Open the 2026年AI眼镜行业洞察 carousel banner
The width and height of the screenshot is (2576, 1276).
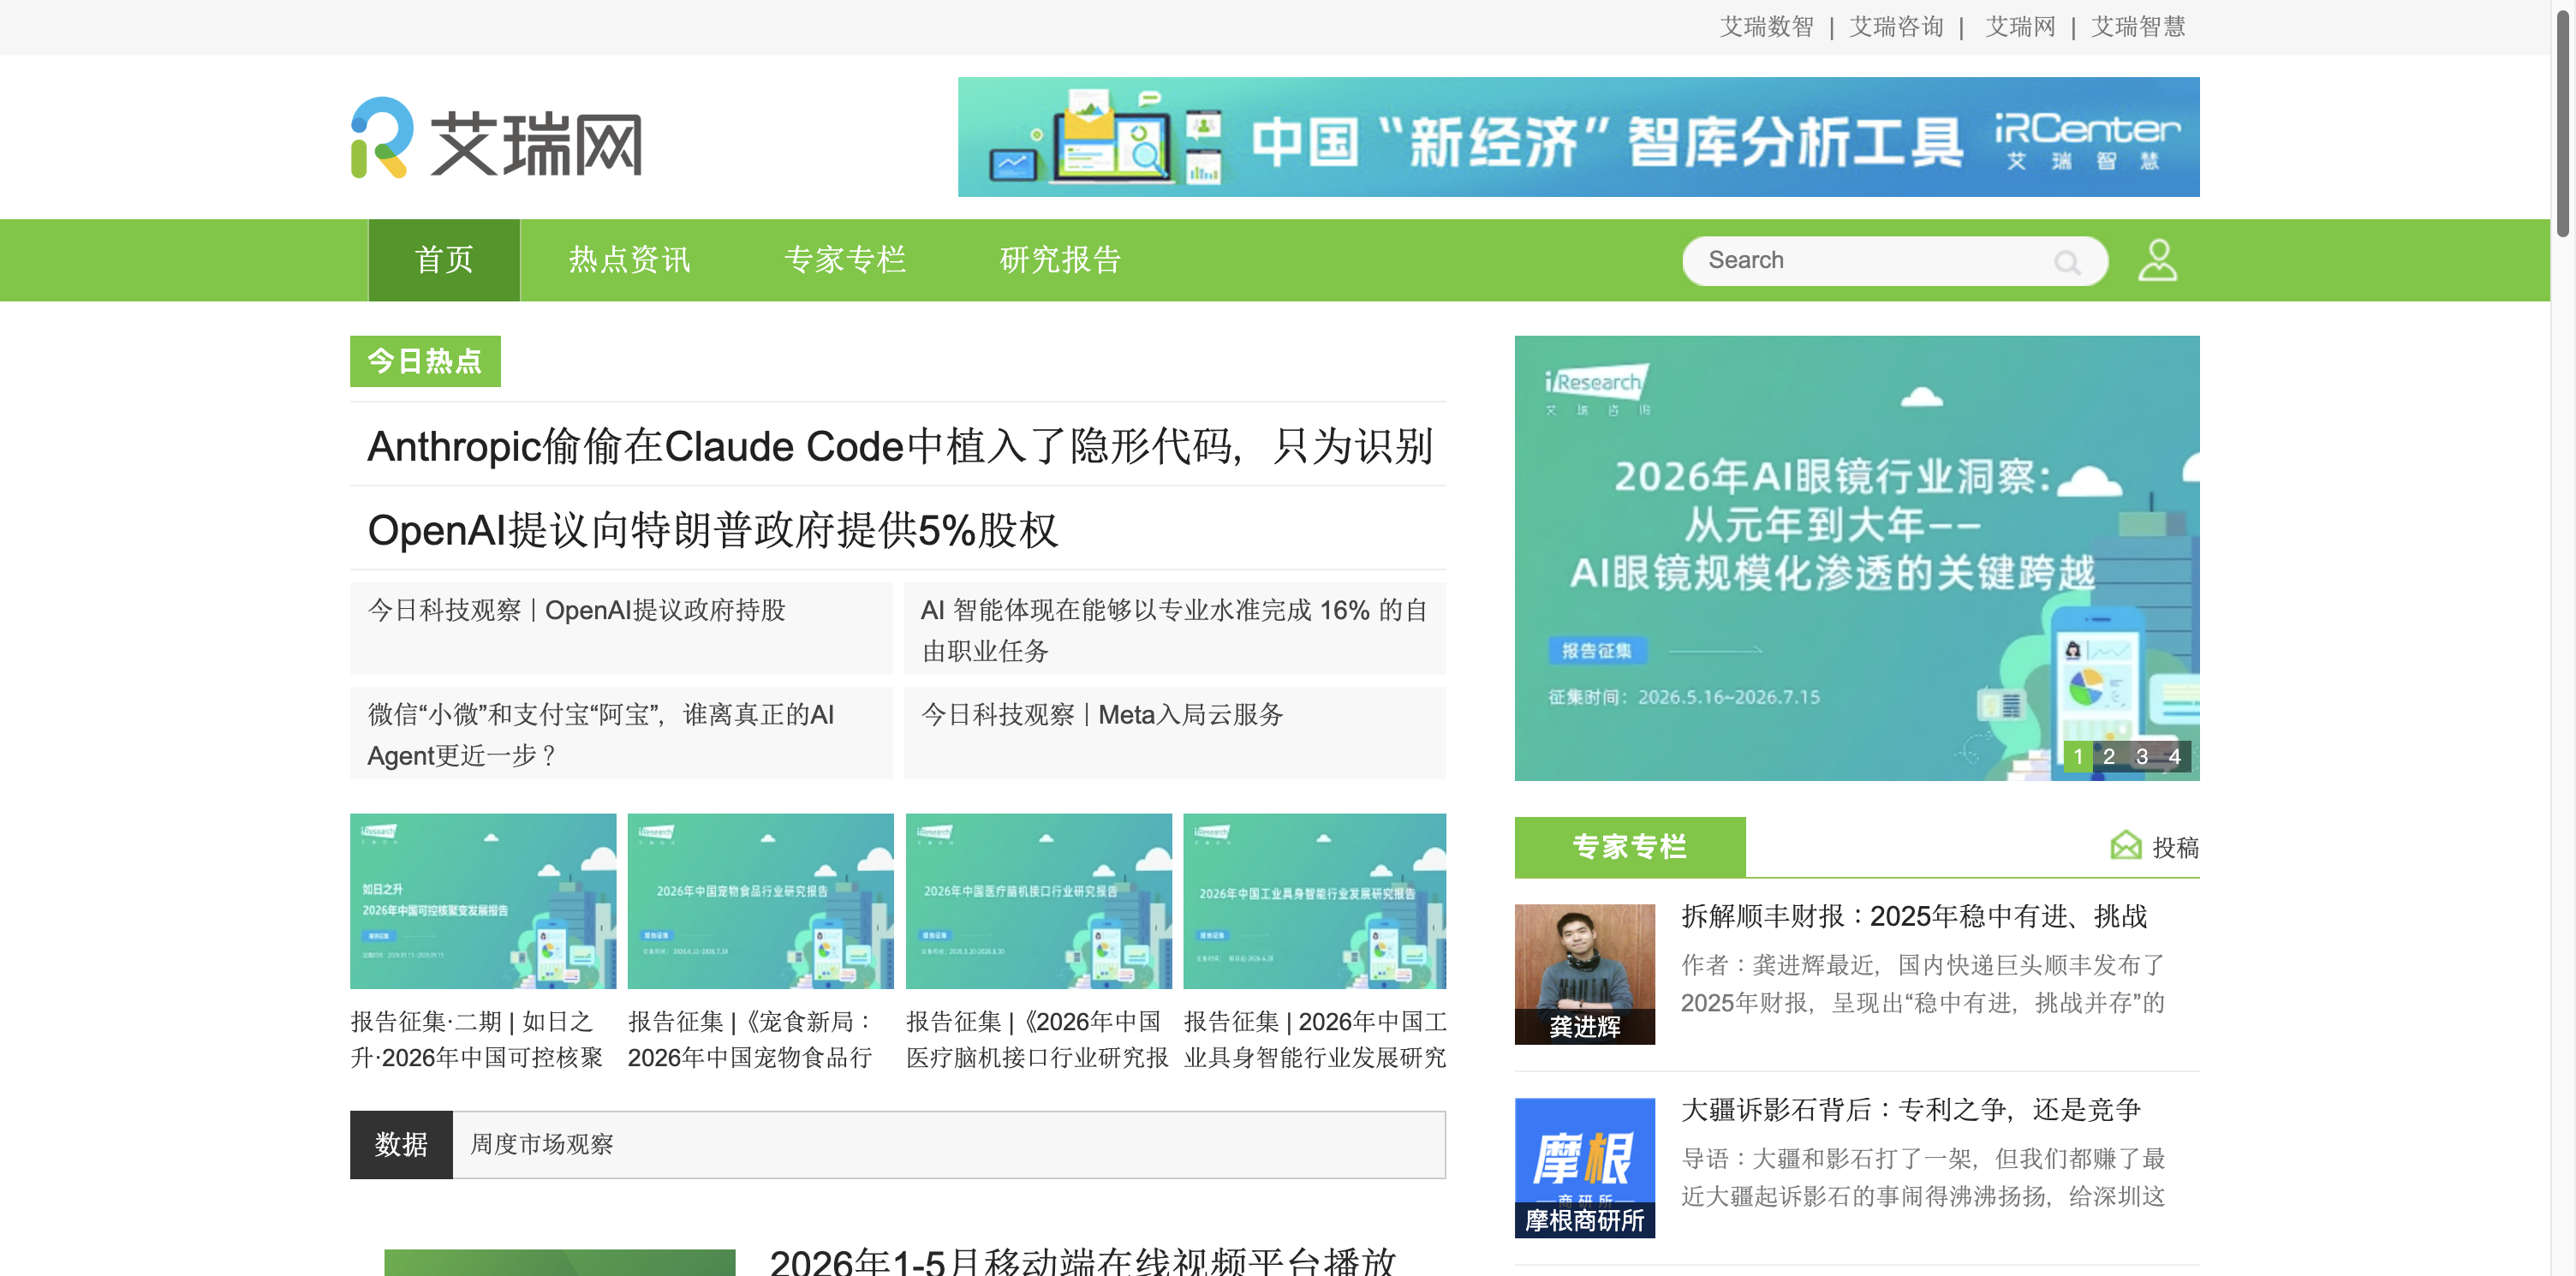click(x=1857, y=558)
